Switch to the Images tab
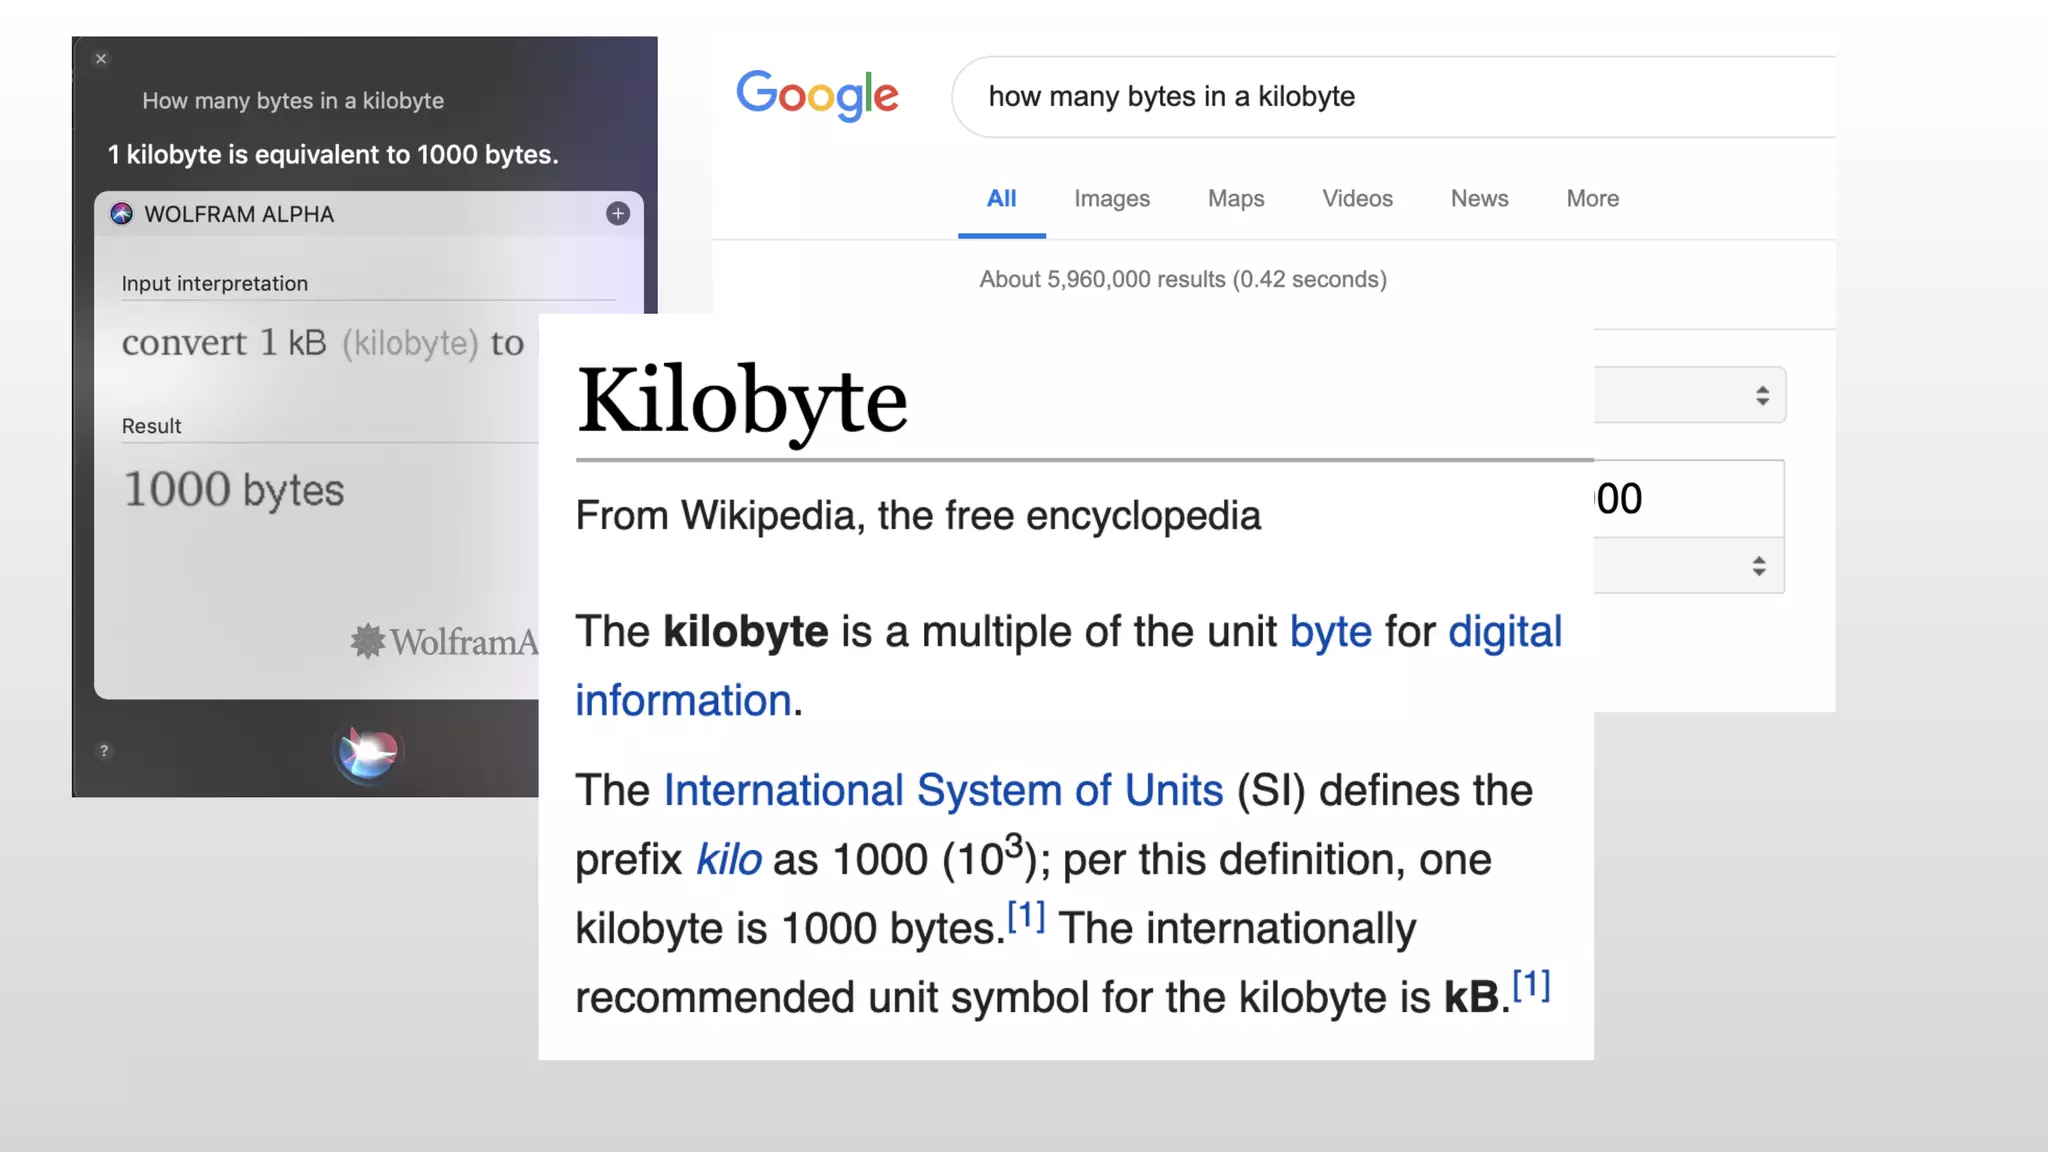 click(x=1111, y=199)
